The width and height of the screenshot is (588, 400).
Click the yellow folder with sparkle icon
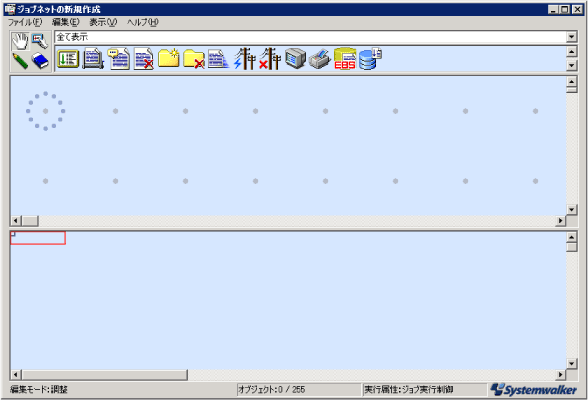click(x=169, y=58)
